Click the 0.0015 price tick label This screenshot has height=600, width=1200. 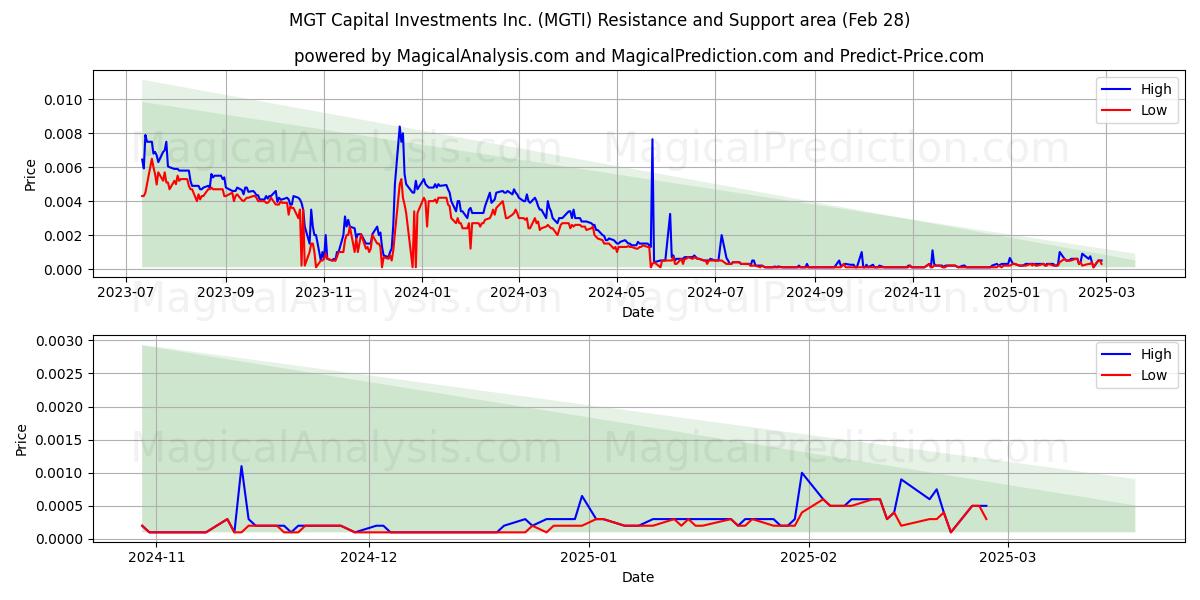[61, 440]
